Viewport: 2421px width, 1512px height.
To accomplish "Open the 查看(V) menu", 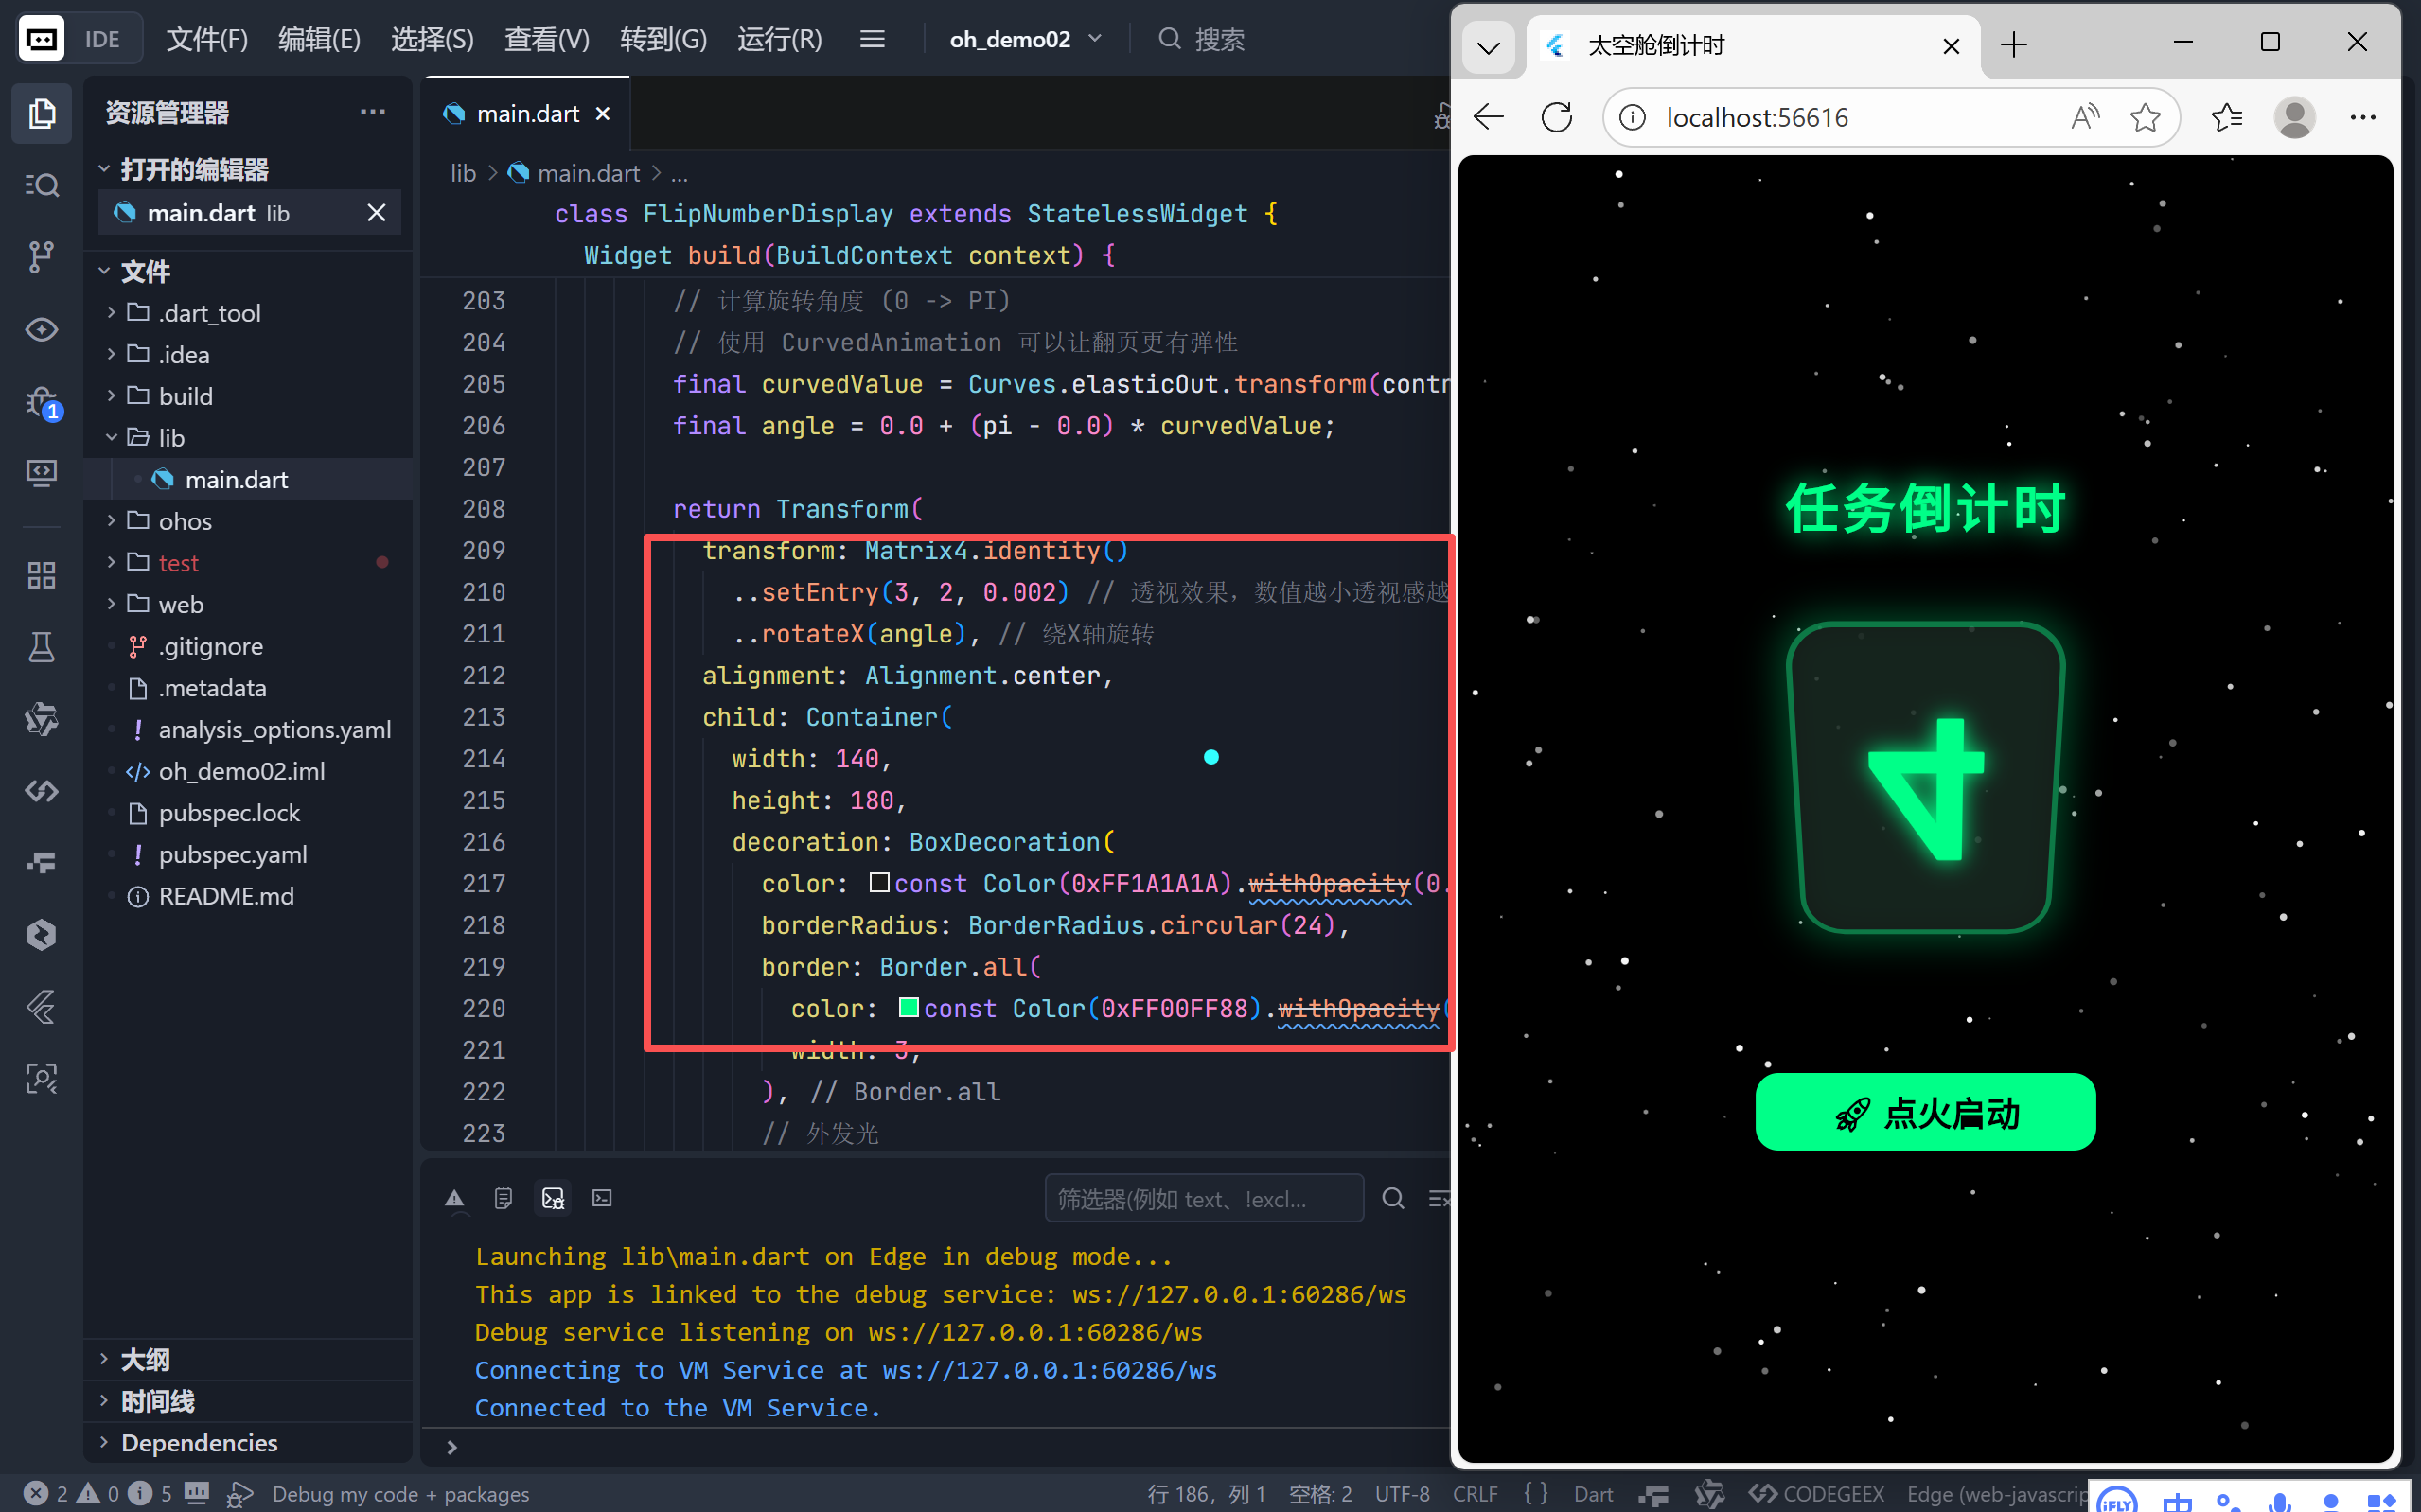I will pyautogui.click(x=546, y=39).
